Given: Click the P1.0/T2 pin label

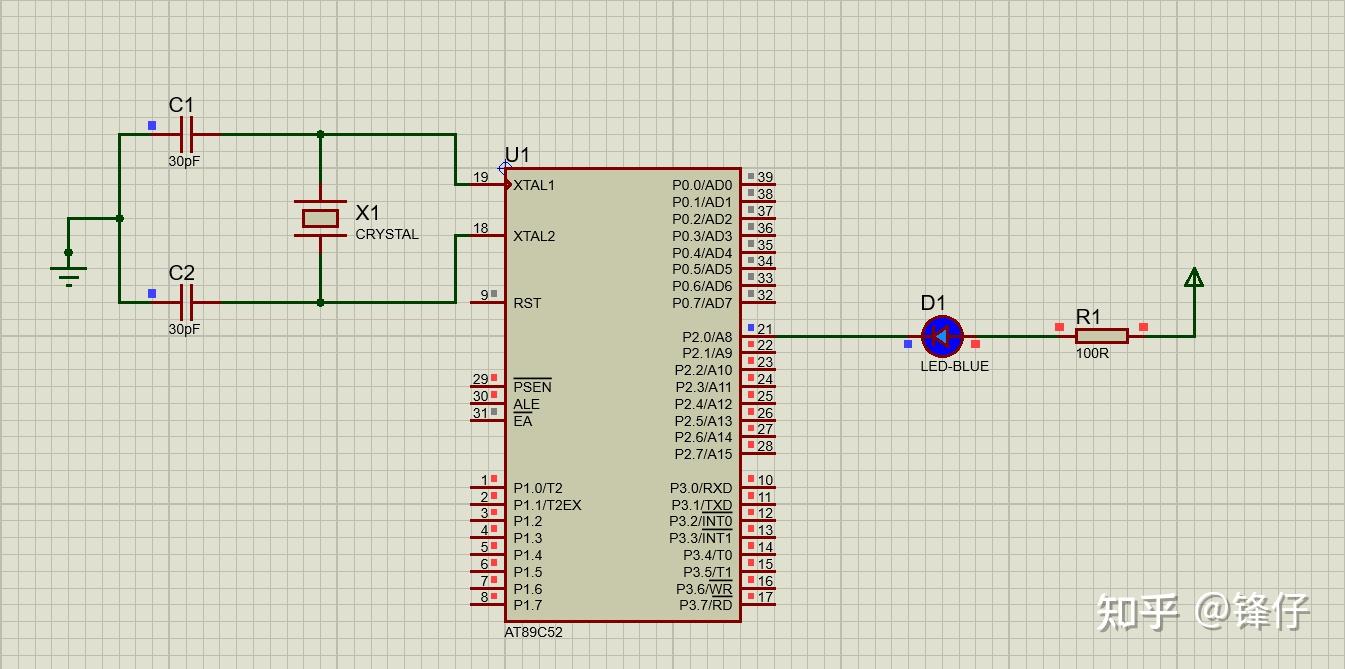Looking at the screenshot, I should [x=538, y=488].
